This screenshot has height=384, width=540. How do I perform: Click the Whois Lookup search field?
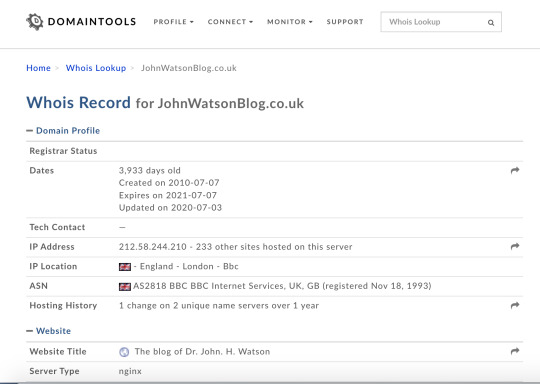pos(441,22)
